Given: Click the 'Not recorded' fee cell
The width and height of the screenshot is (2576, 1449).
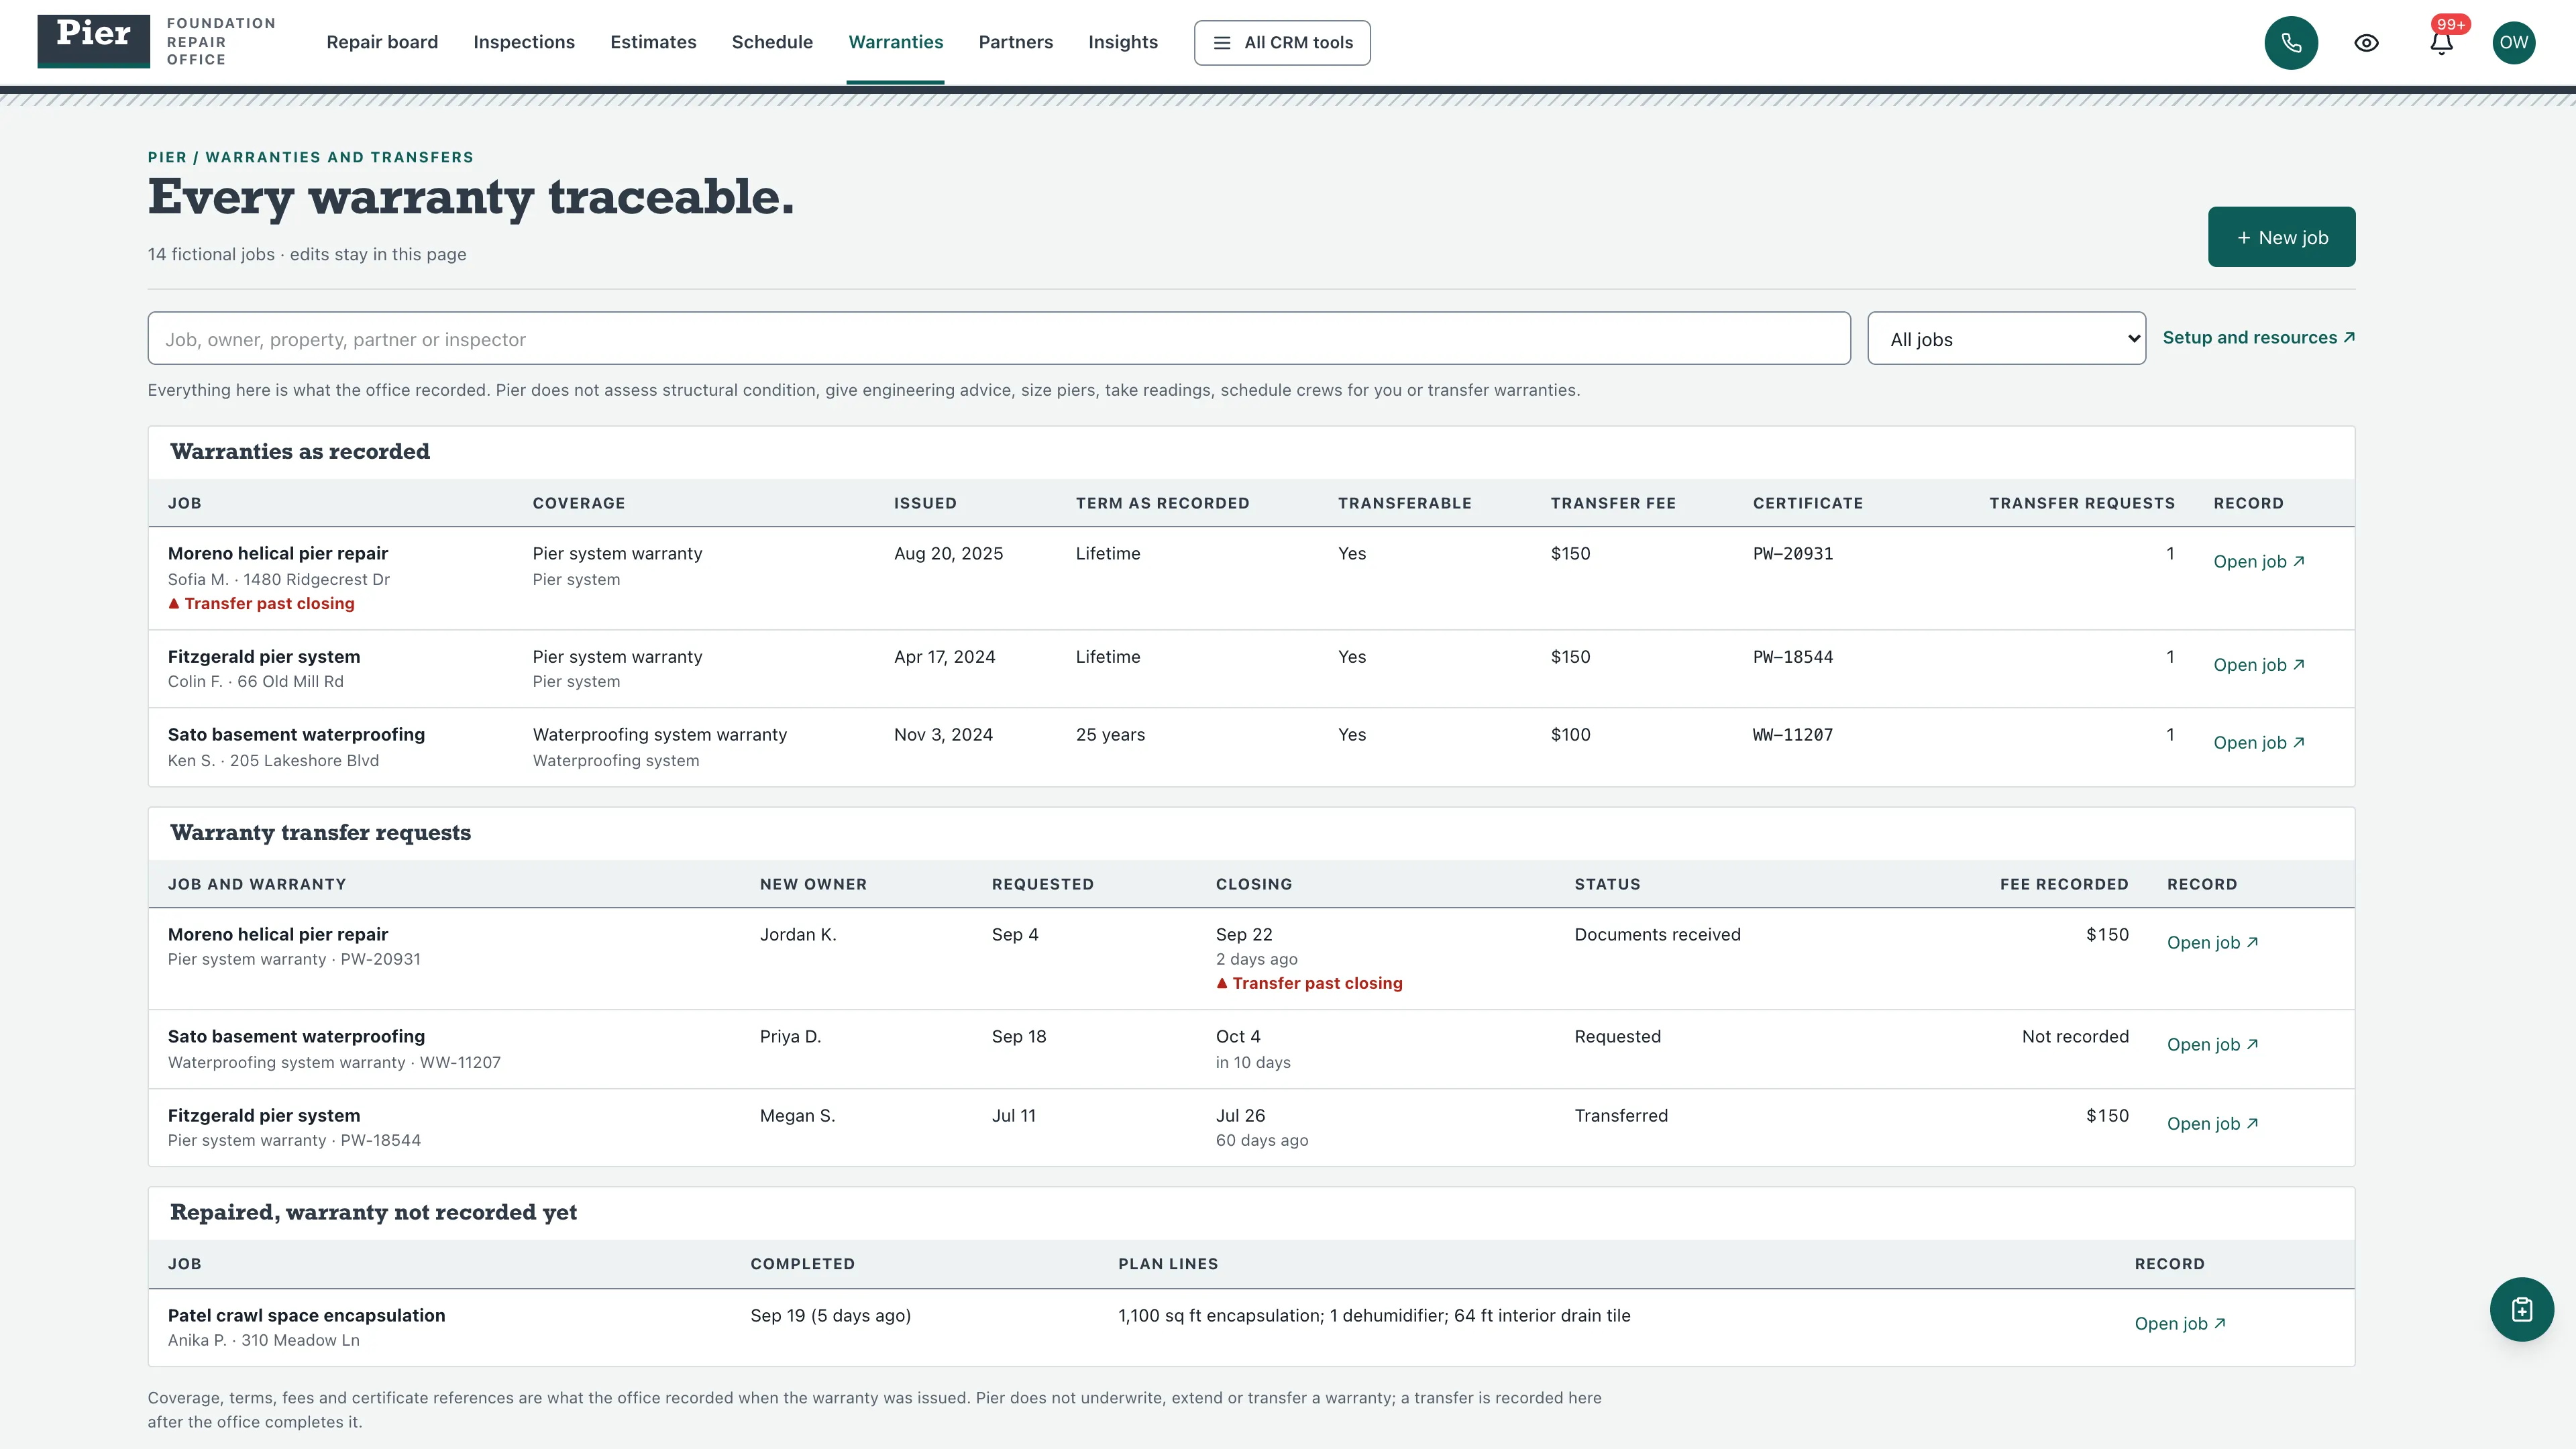Looking at the screenshot, I should pos(2075,1037).
